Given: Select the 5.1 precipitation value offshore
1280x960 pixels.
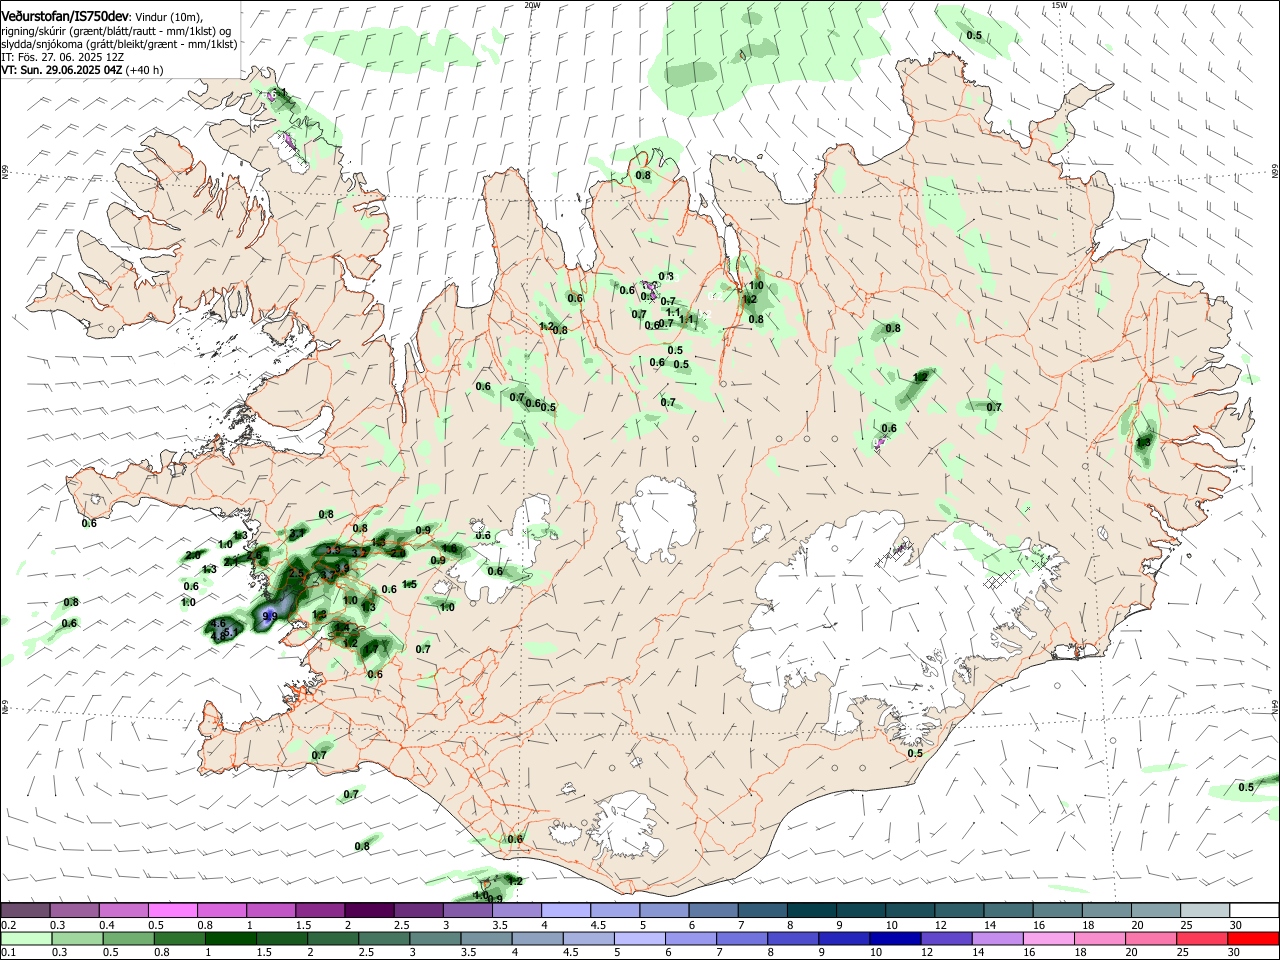Looking at the screenshot, I should [230, 632].
